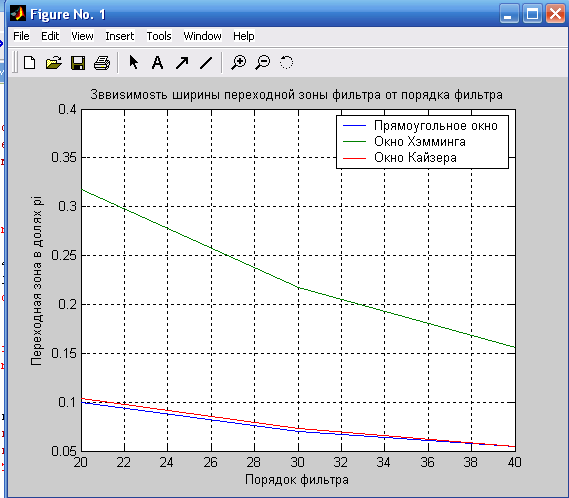Click the y-axis tick label 0.25
The image size is (569, 498).
(x=64, y=255)
